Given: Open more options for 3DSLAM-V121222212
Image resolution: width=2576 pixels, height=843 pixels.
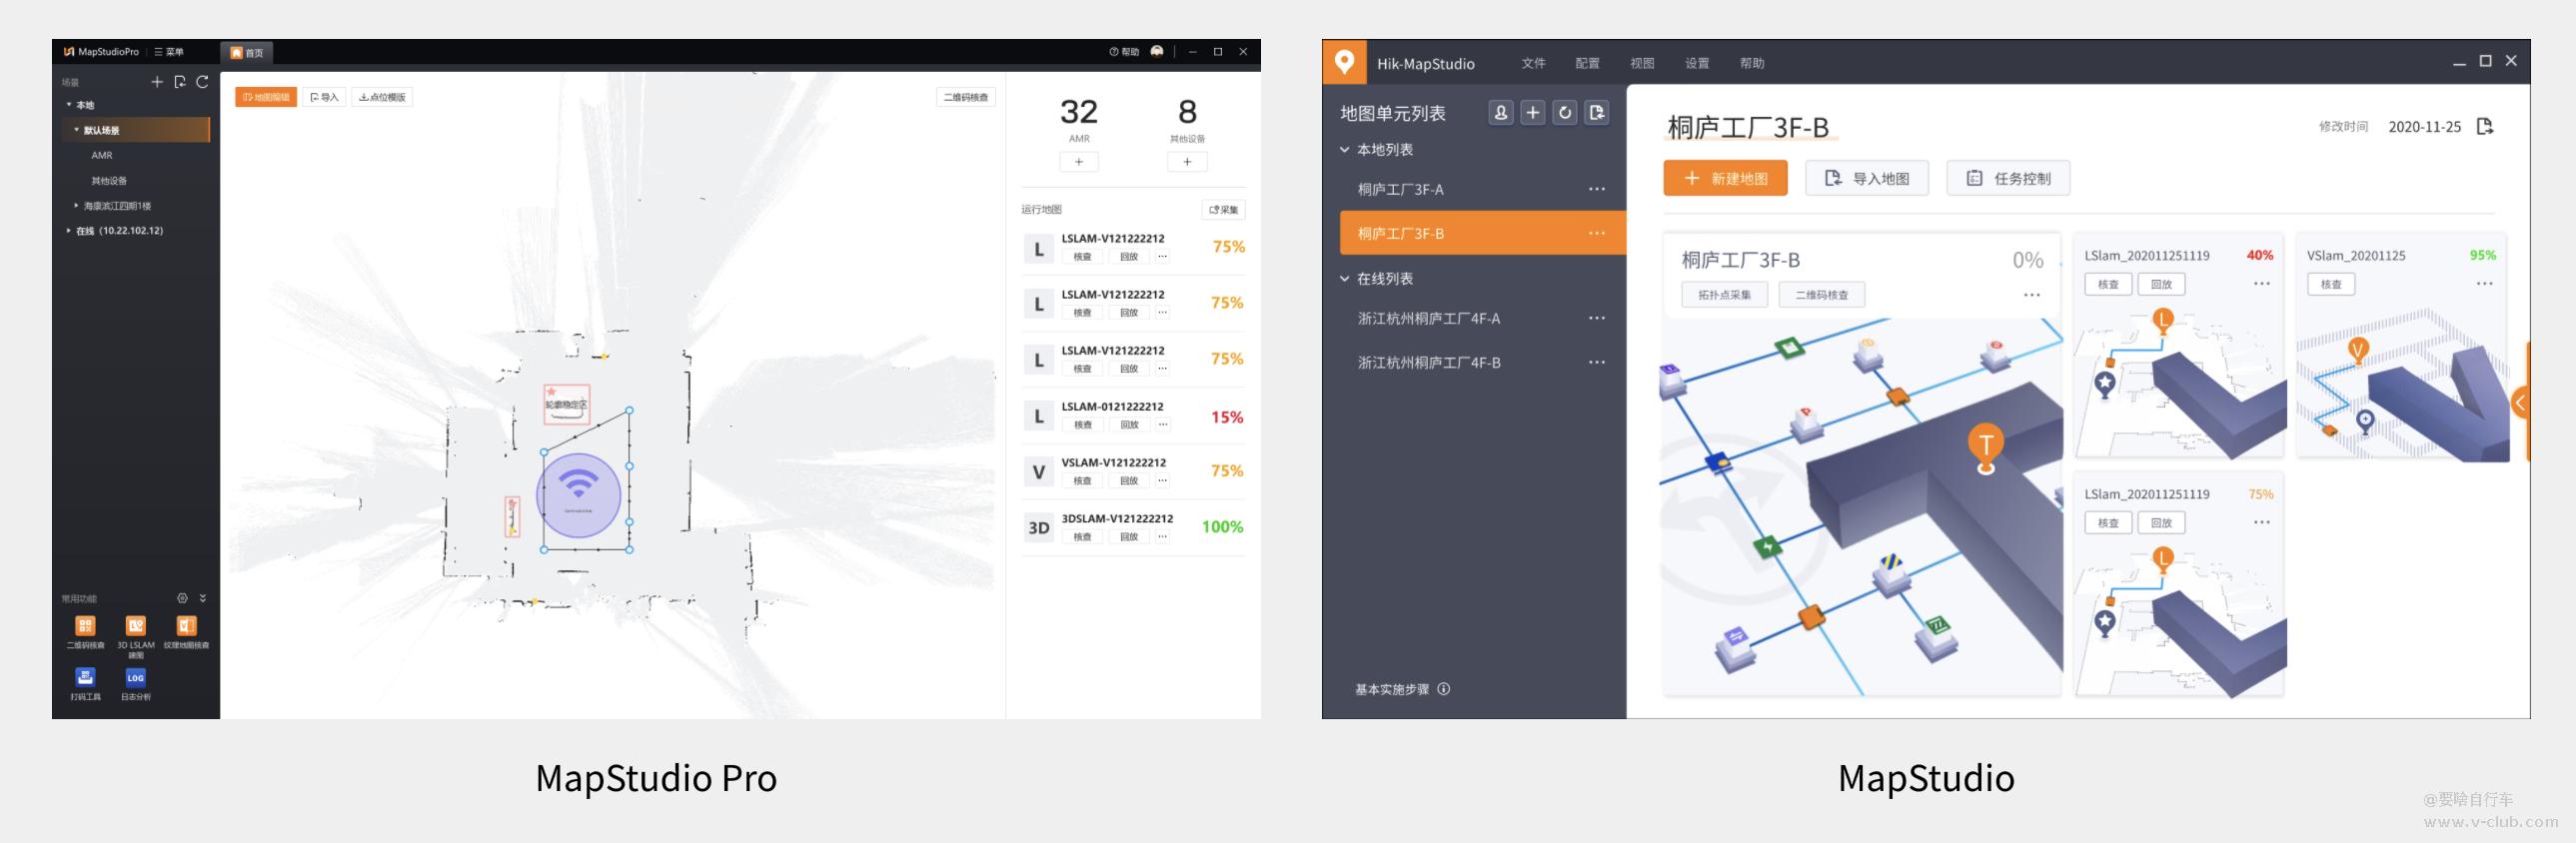Looking at the screenshot, I should coord(1162,537).
